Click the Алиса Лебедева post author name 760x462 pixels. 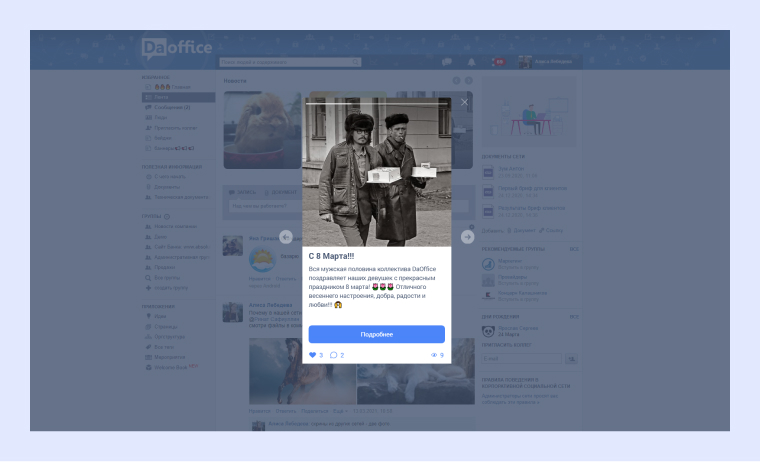point(270,305)
